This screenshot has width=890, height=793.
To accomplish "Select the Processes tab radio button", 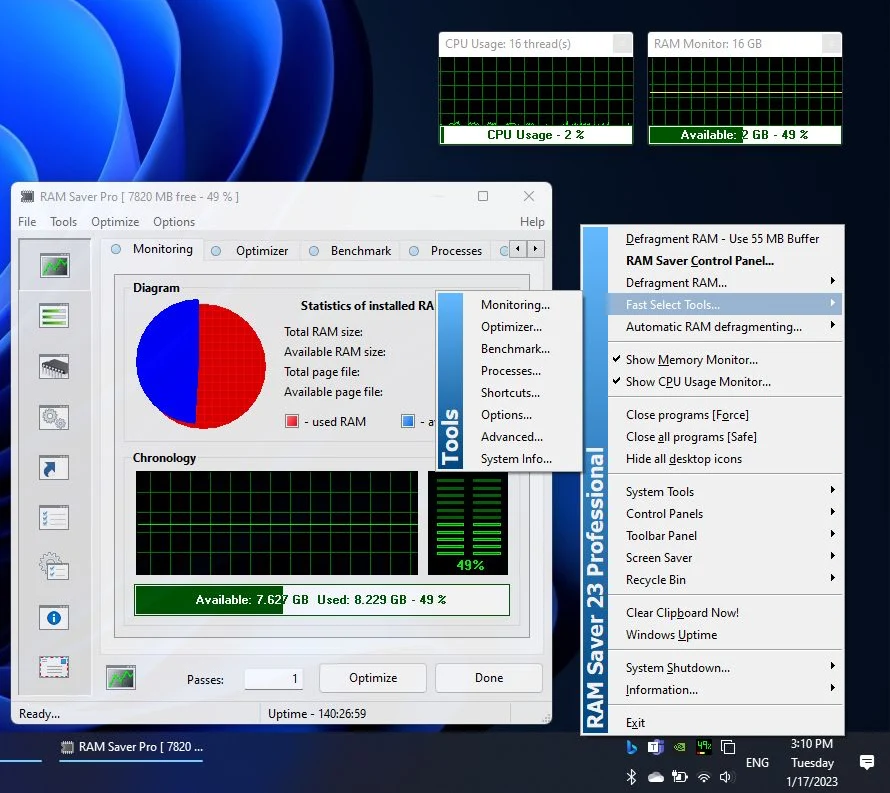I will [x=414, y=250].
